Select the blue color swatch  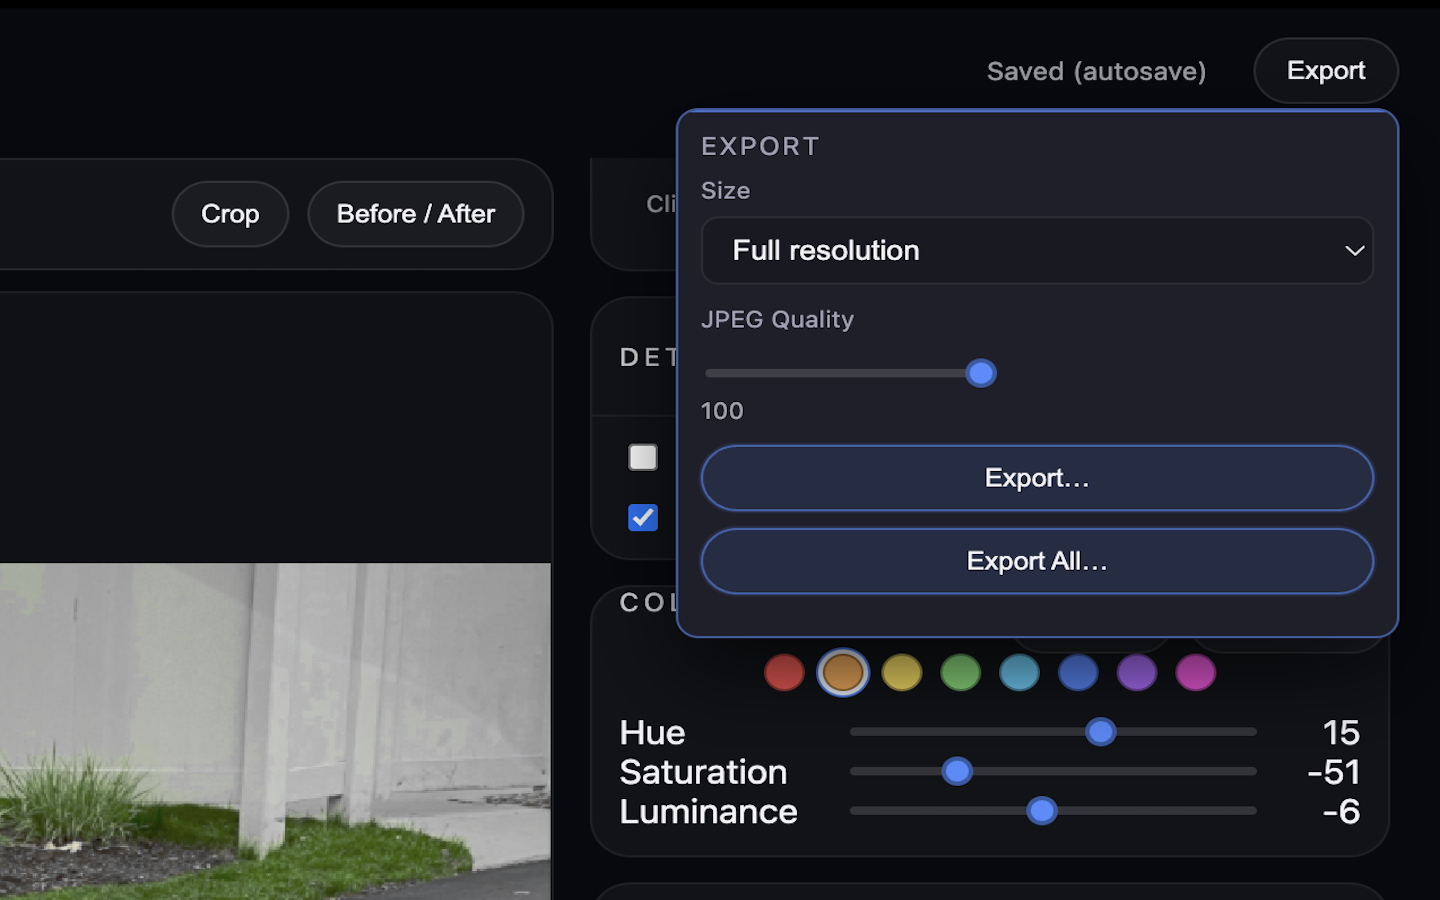coord(1078,673)
